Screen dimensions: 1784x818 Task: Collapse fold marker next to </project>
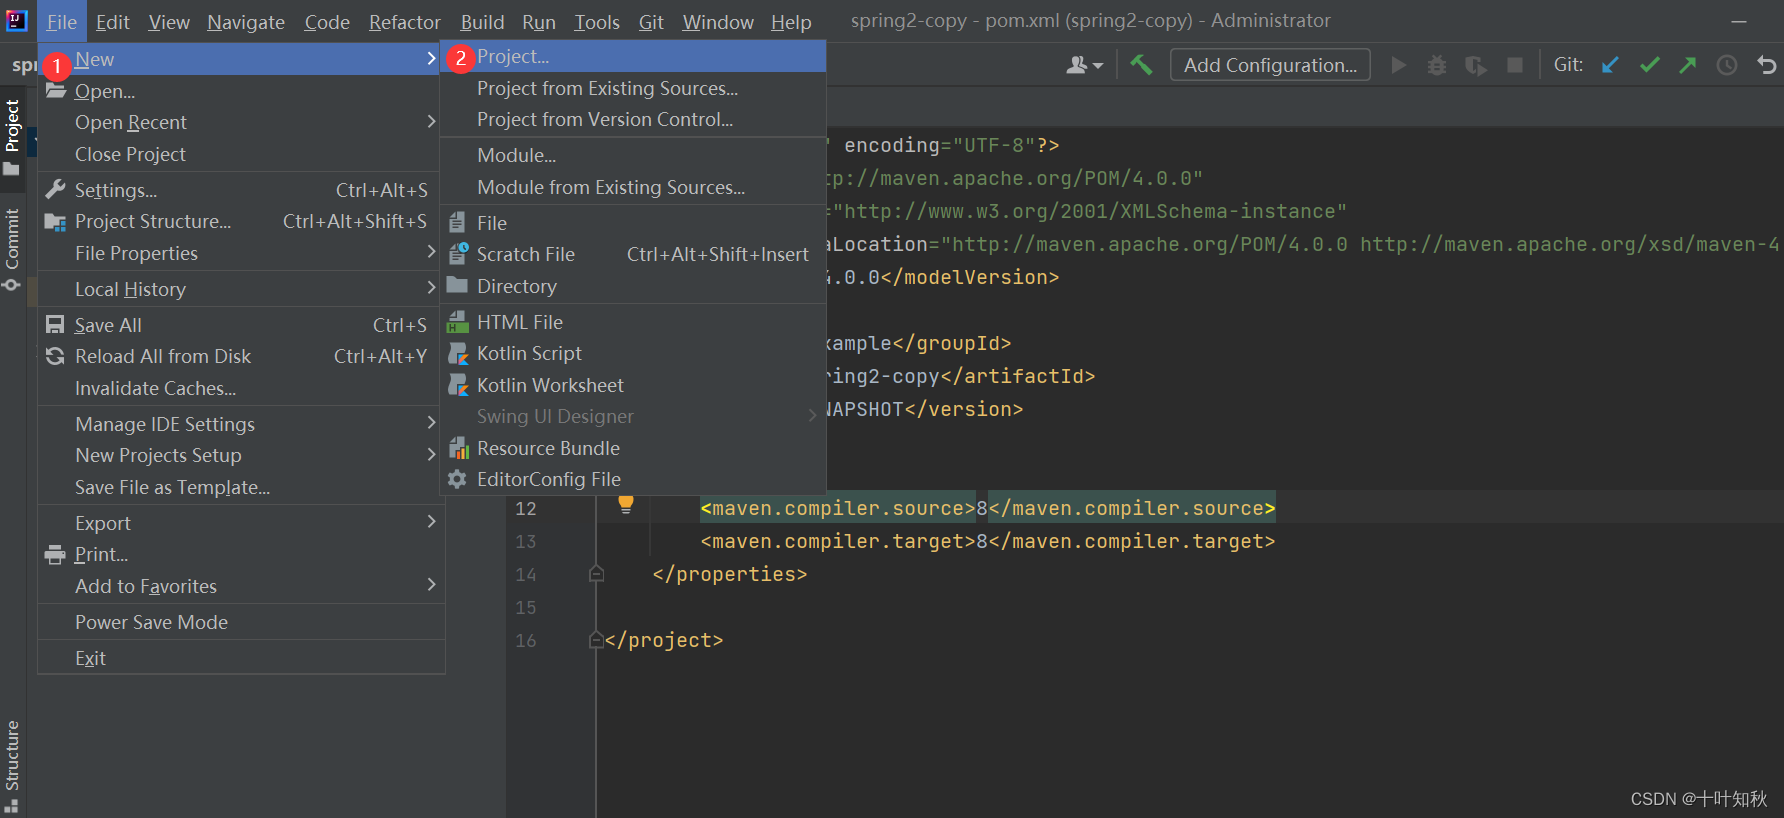coord(596,640)
